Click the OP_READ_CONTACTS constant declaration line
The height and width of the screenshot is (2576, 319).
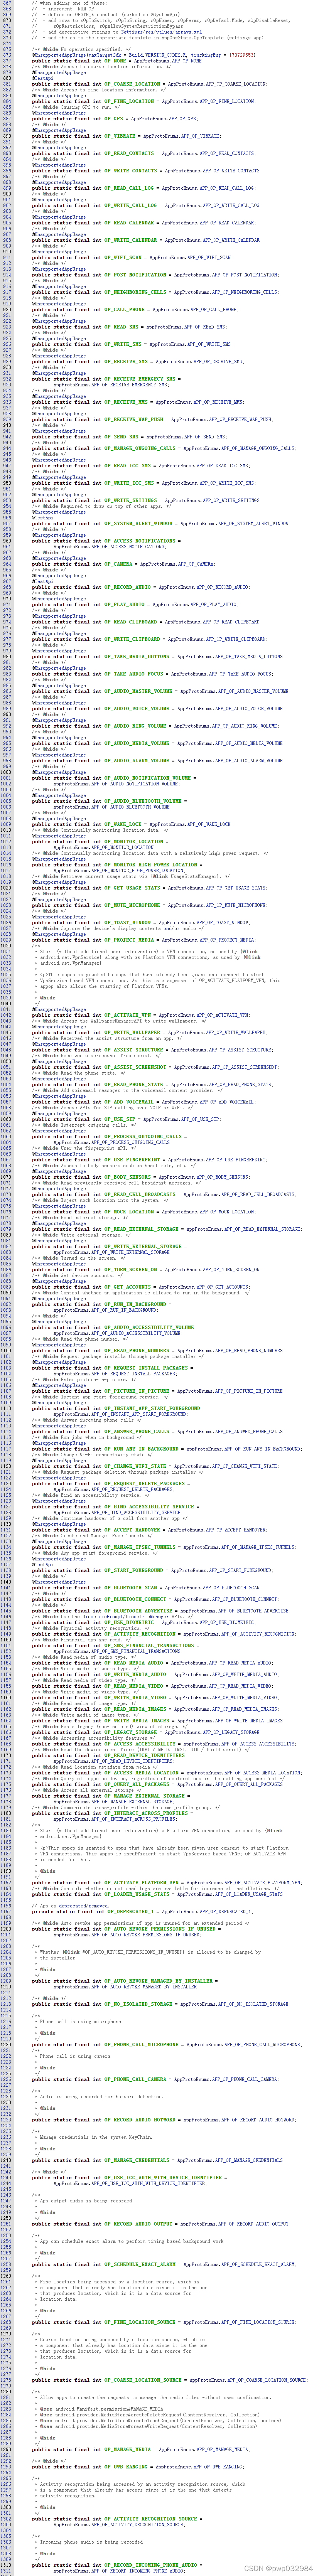[143, 153]
